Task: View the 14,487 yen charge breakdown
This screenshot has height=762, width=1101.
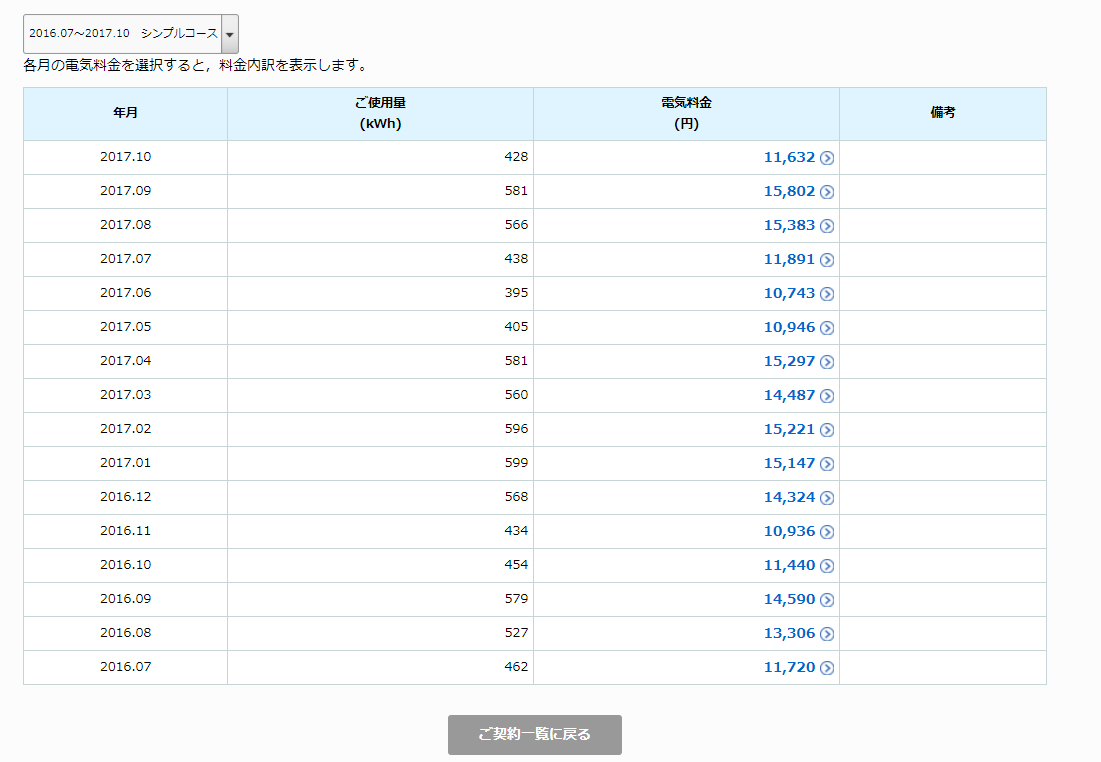Action: [x=789, y=395]
